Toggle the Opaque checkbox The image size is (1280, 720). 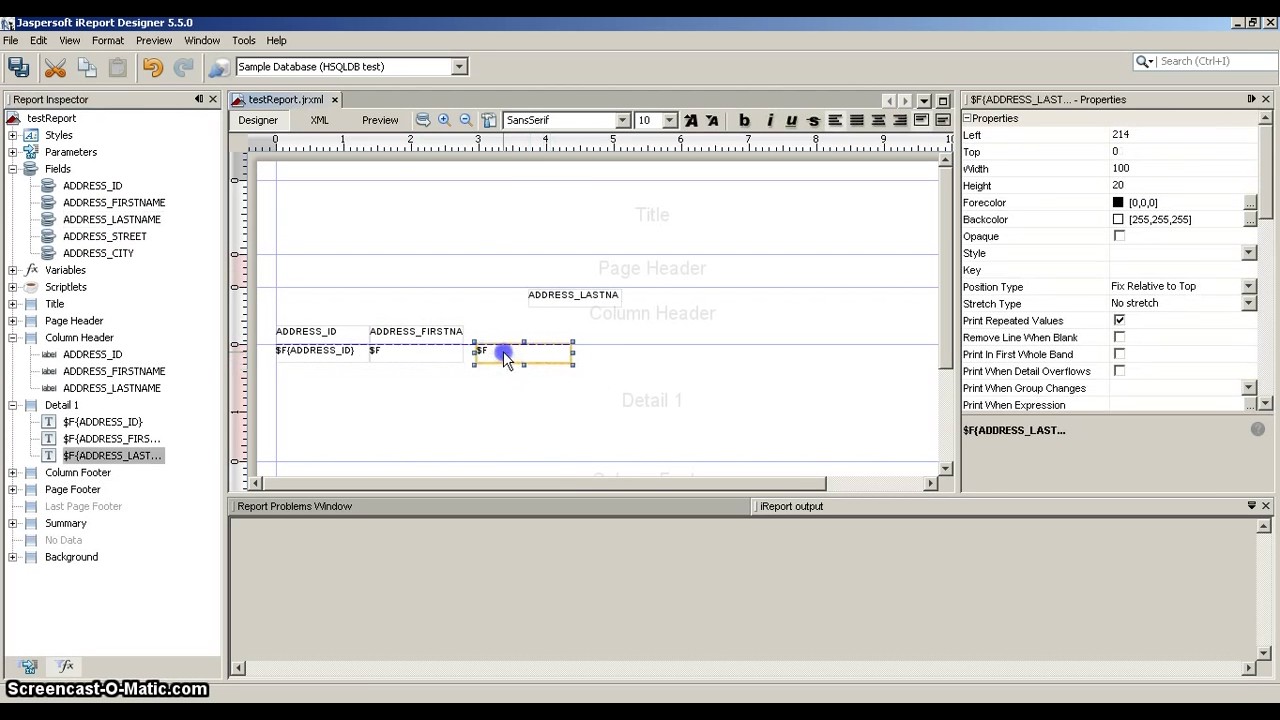(1119, 236)
